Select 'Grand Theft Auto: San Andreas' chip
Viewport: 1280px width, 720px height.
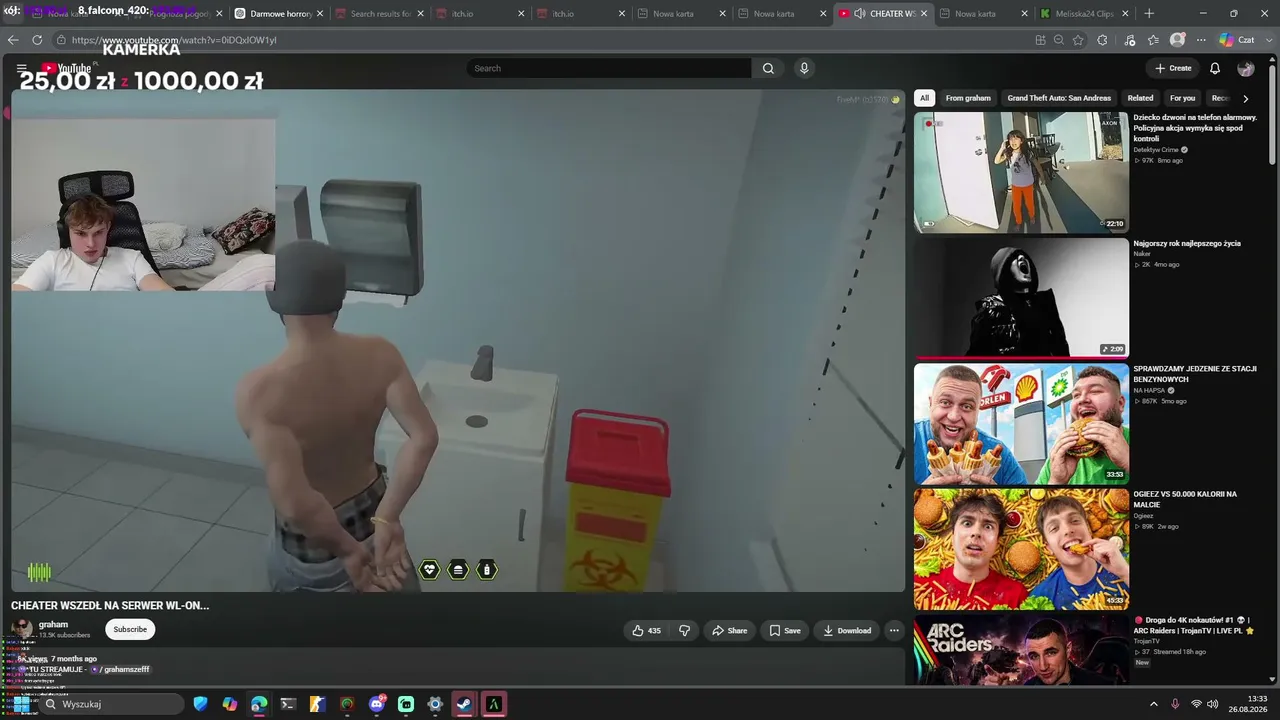(1059, 98)
